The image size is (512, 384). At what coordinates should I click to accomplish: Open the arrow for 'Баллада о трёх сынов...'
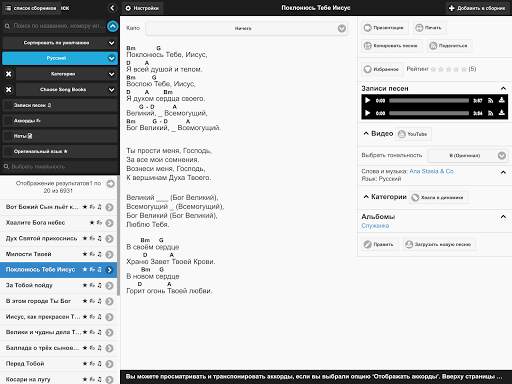pos(109,348)
